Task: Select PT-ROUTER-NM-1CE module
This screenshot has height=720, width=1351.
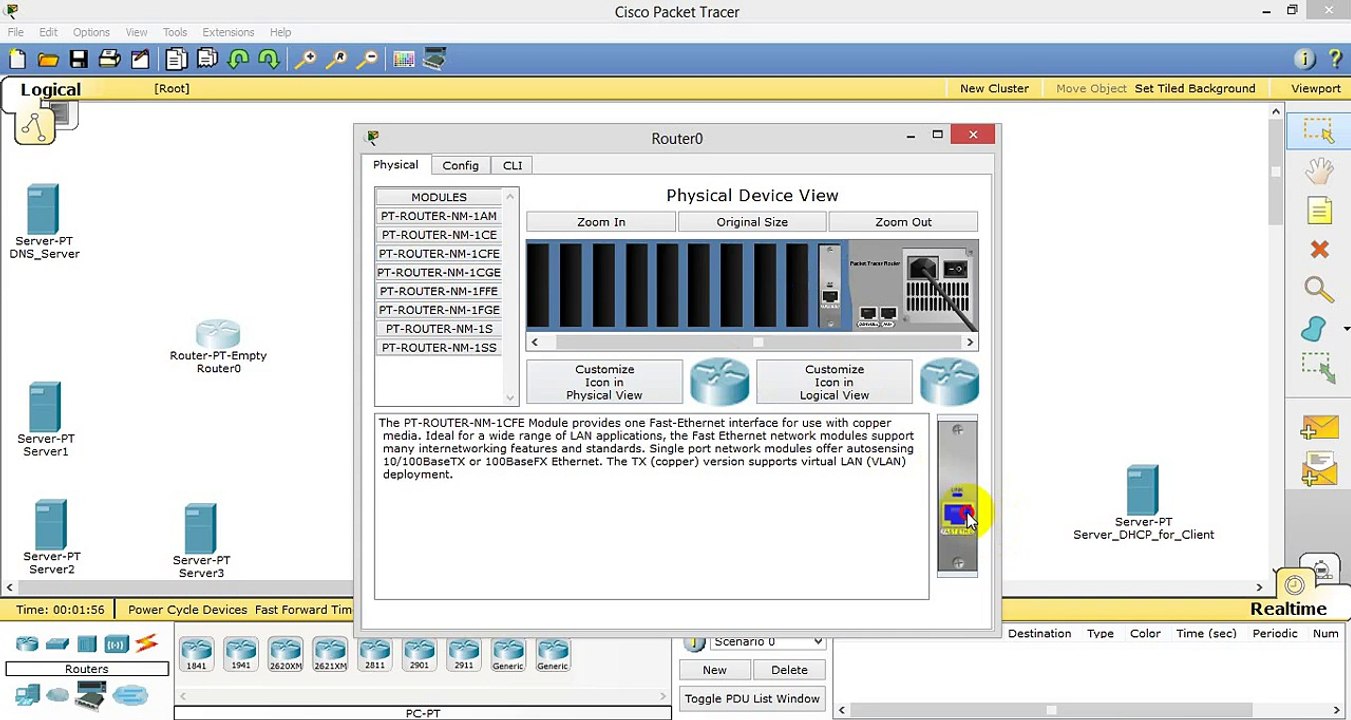Action: [x=439, y=235]
